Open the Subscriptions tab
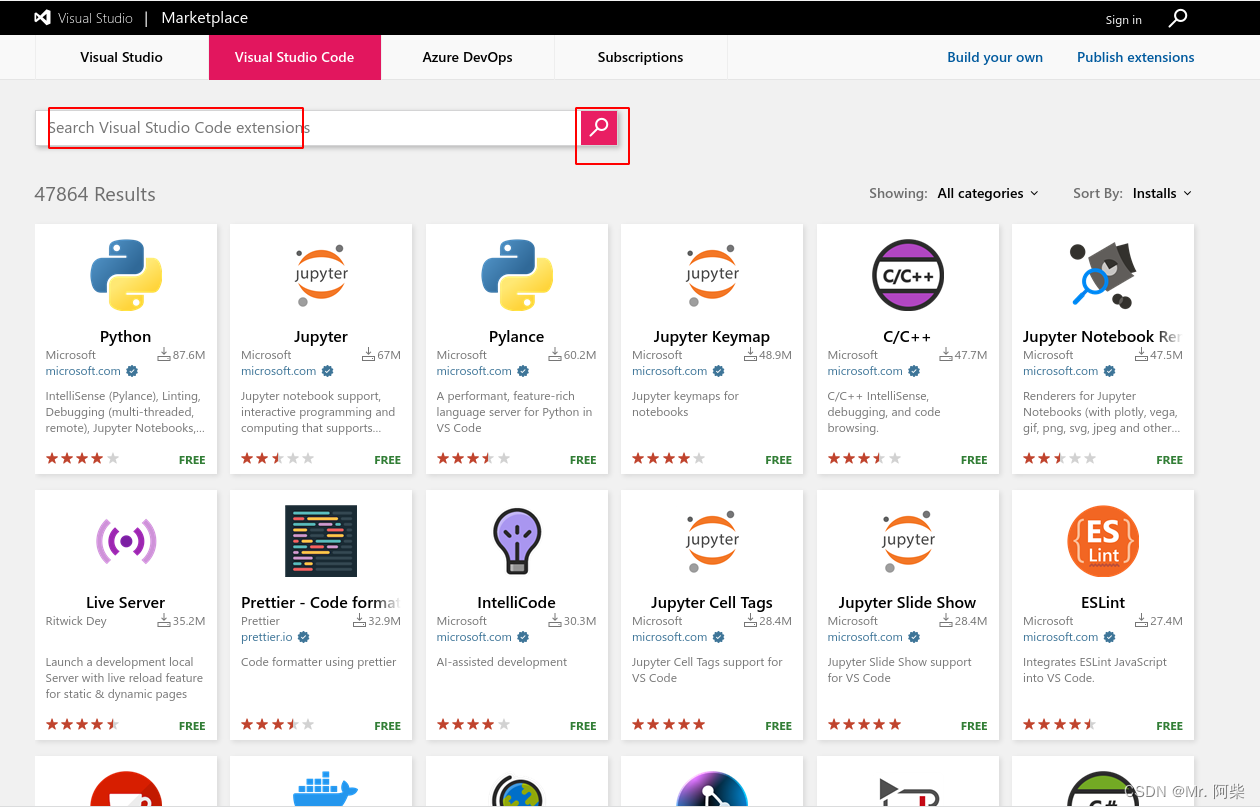The width and height of the screenshot is (1260, 809). 641,57
